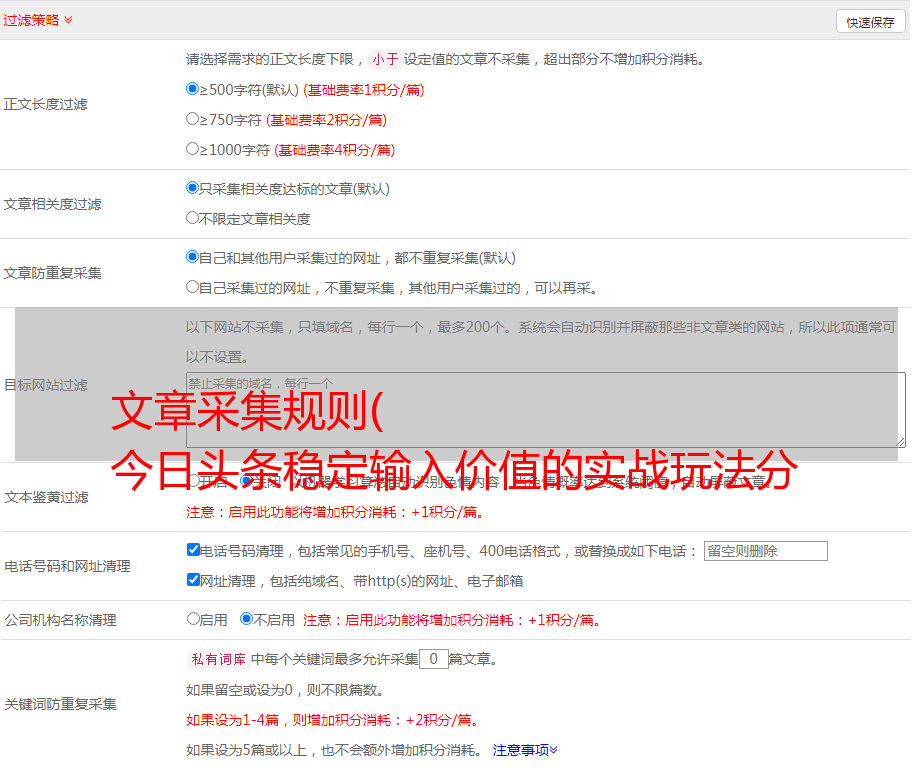Choose 自己采集过的网址，不重复采集 option

[193, 287]
